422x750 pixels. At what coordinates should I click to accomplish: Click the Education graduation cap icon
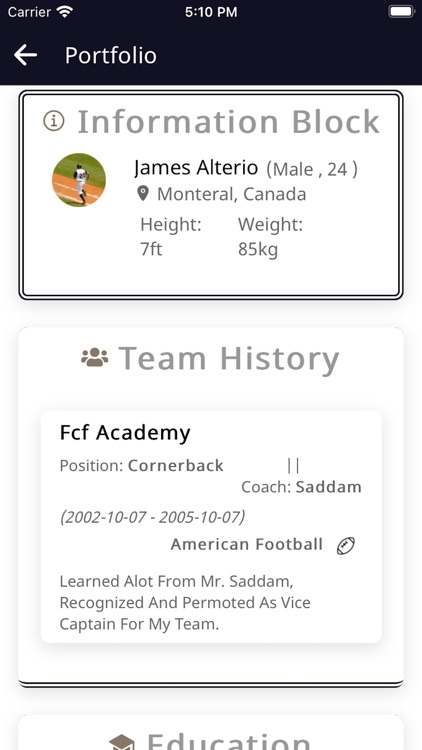point(122,742)
